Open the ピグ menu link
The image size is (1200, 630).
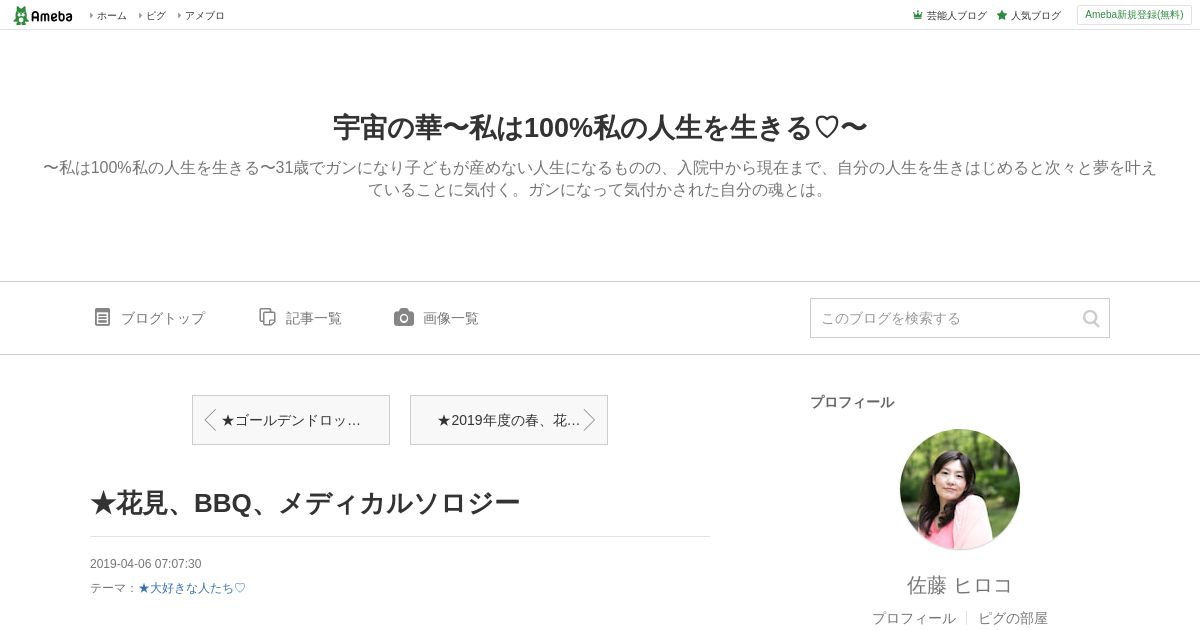pyautogui.click(x=155, y=15)
